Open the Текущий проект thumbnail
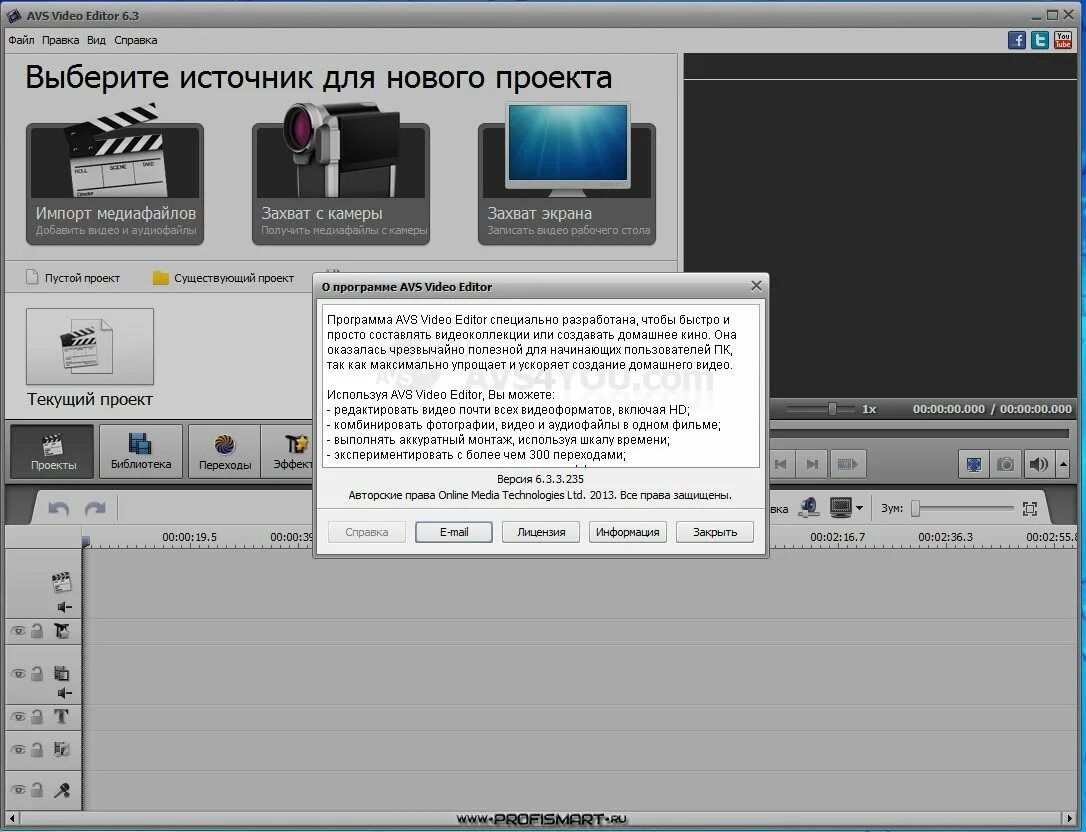This screenshot has height=832, width=1086. tap(90, 346)
